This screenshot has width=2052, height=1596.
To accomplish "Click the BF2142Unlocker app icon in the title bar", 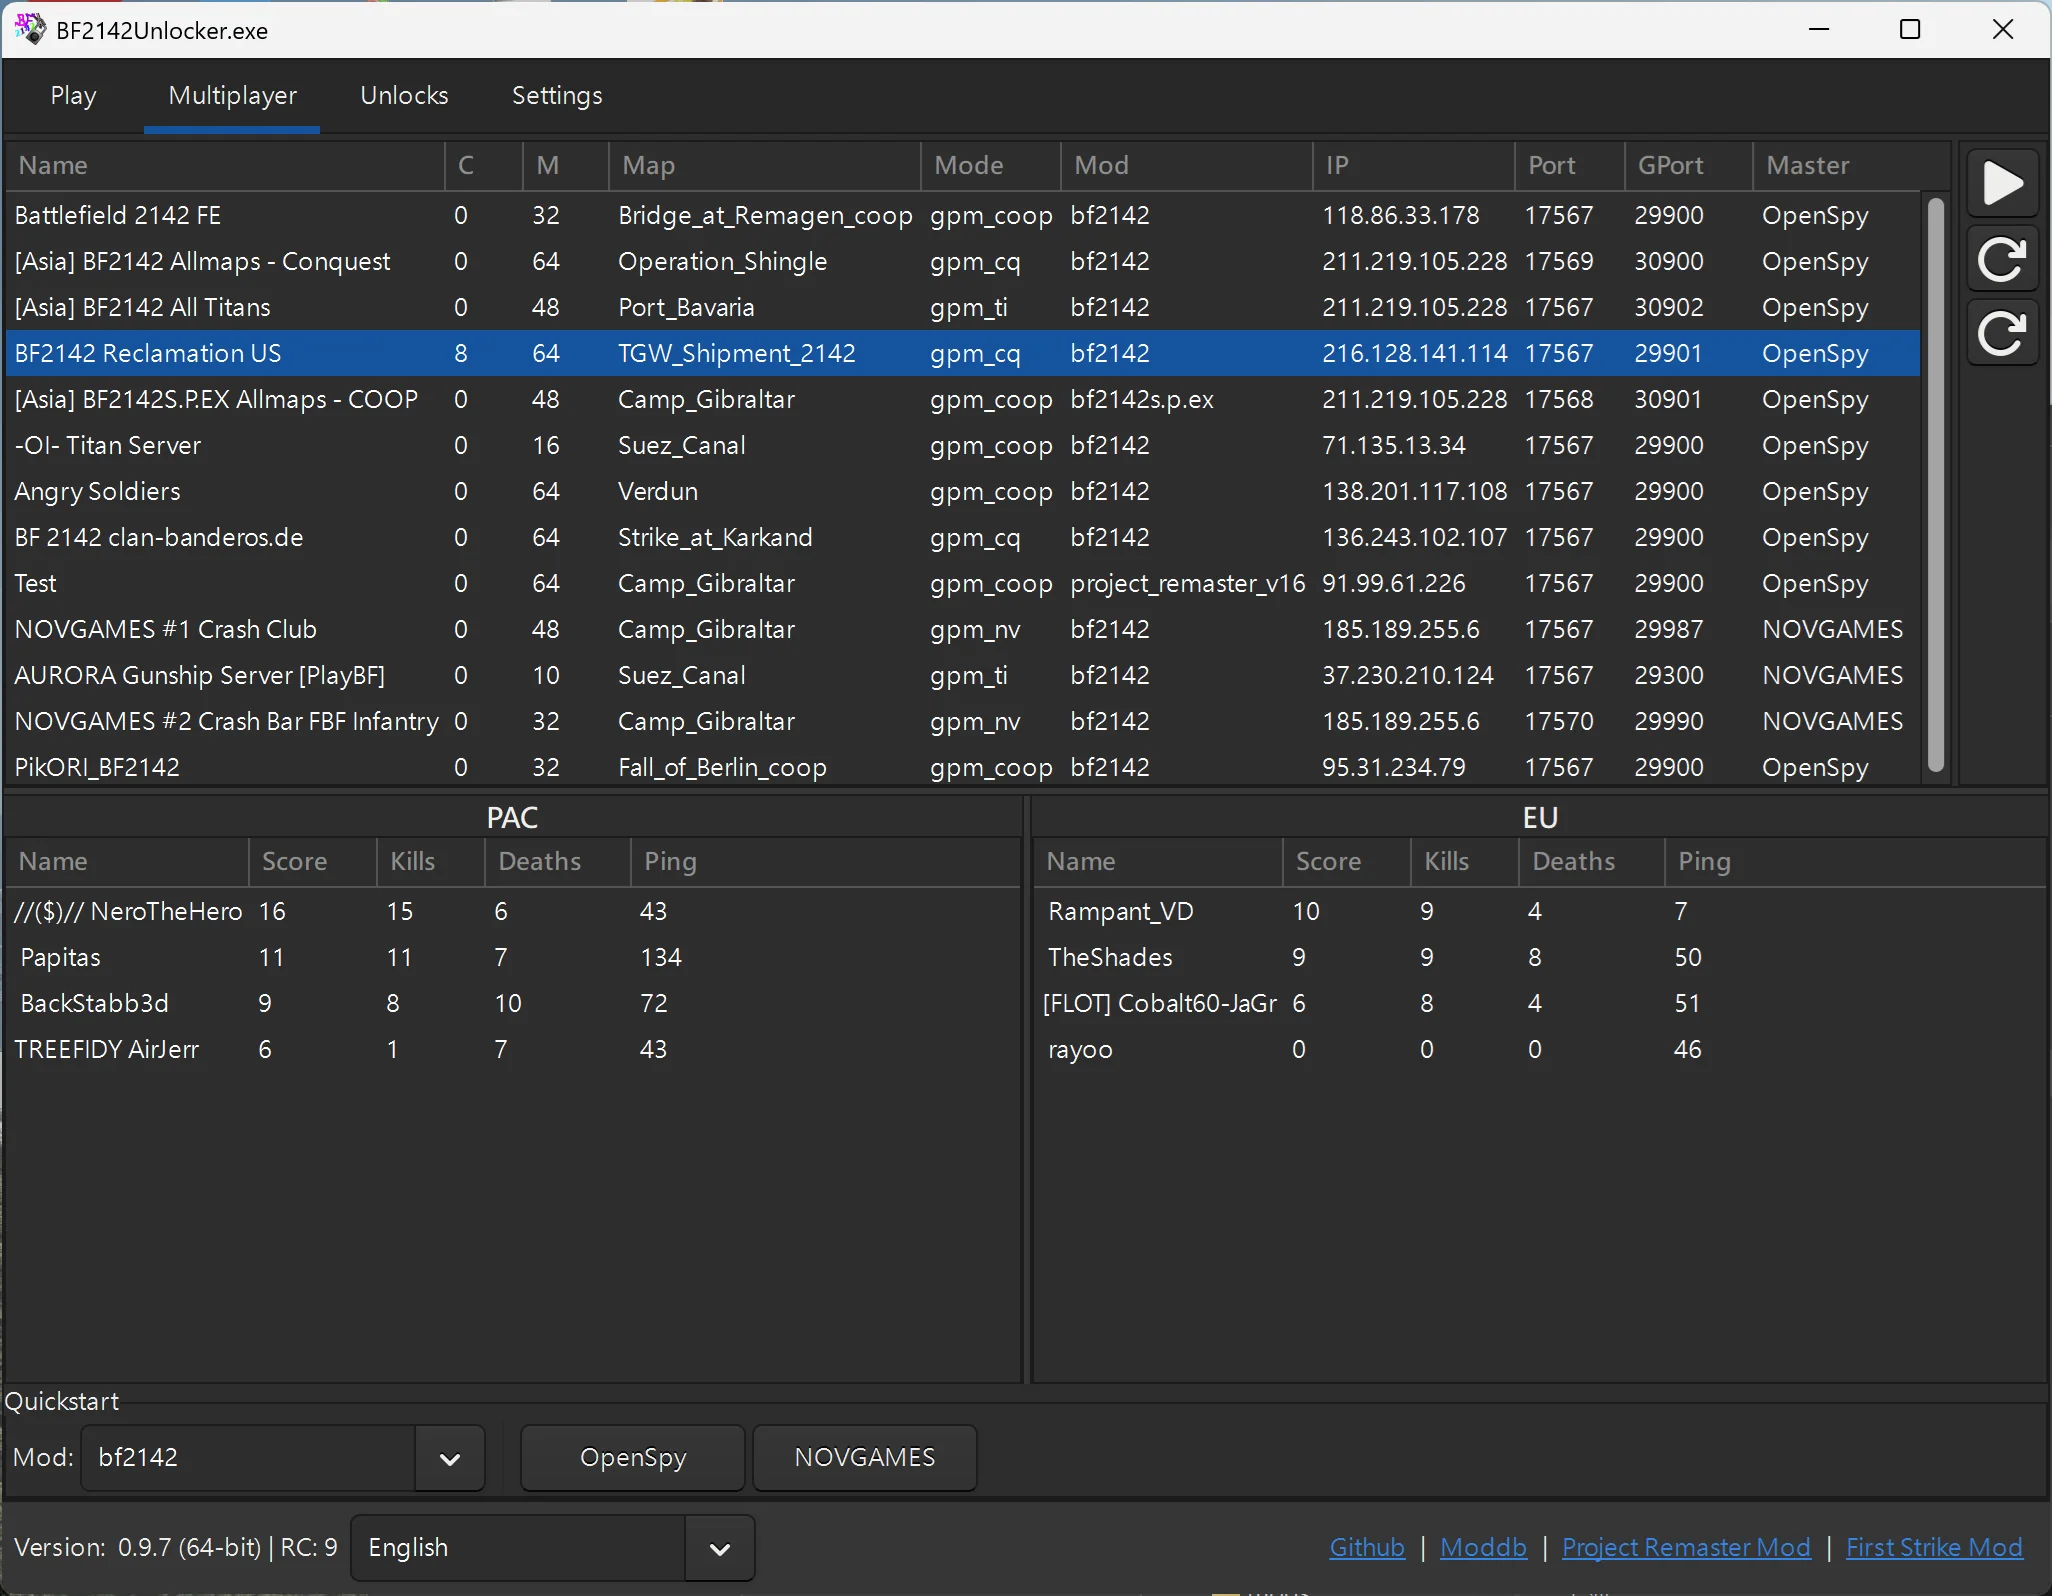I will click(30, 29).
